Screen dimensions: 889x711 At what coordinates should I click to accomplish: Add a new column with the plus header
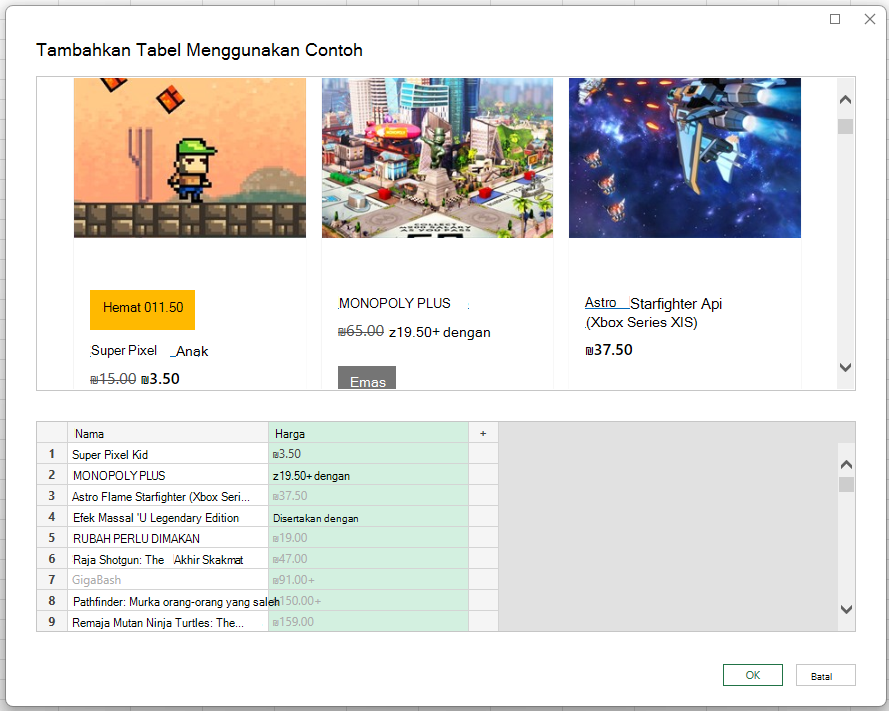click(483, 433)
